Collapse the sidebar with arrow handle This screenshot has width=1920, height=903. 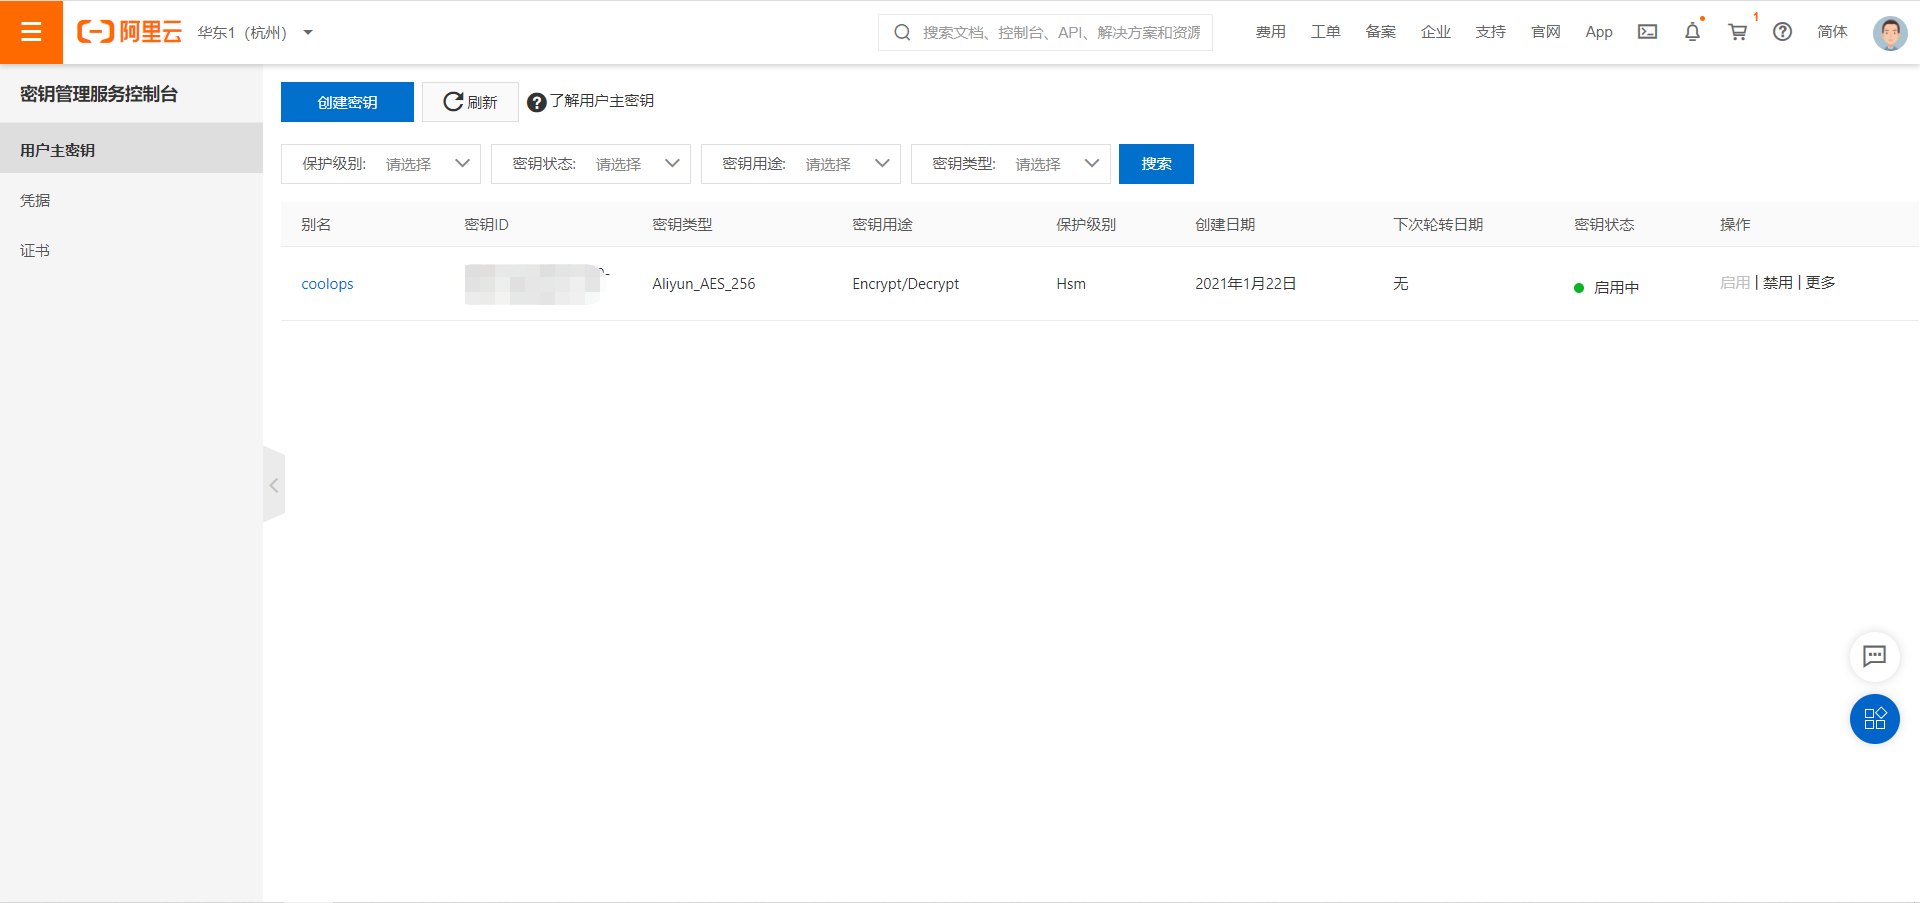point(273,485)
